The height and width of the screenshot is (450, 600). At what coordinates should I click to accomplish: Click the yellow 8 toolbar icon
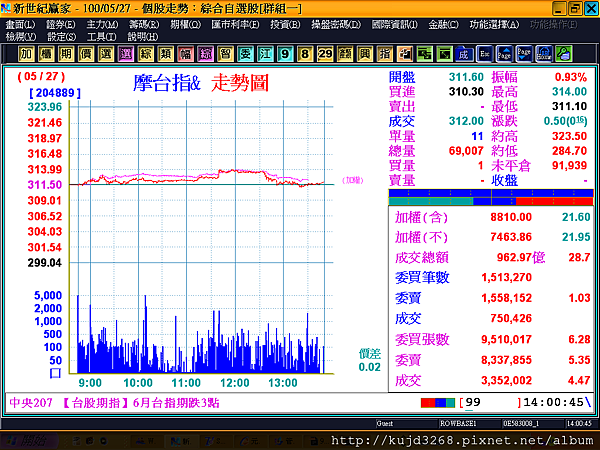coord(305,54)
